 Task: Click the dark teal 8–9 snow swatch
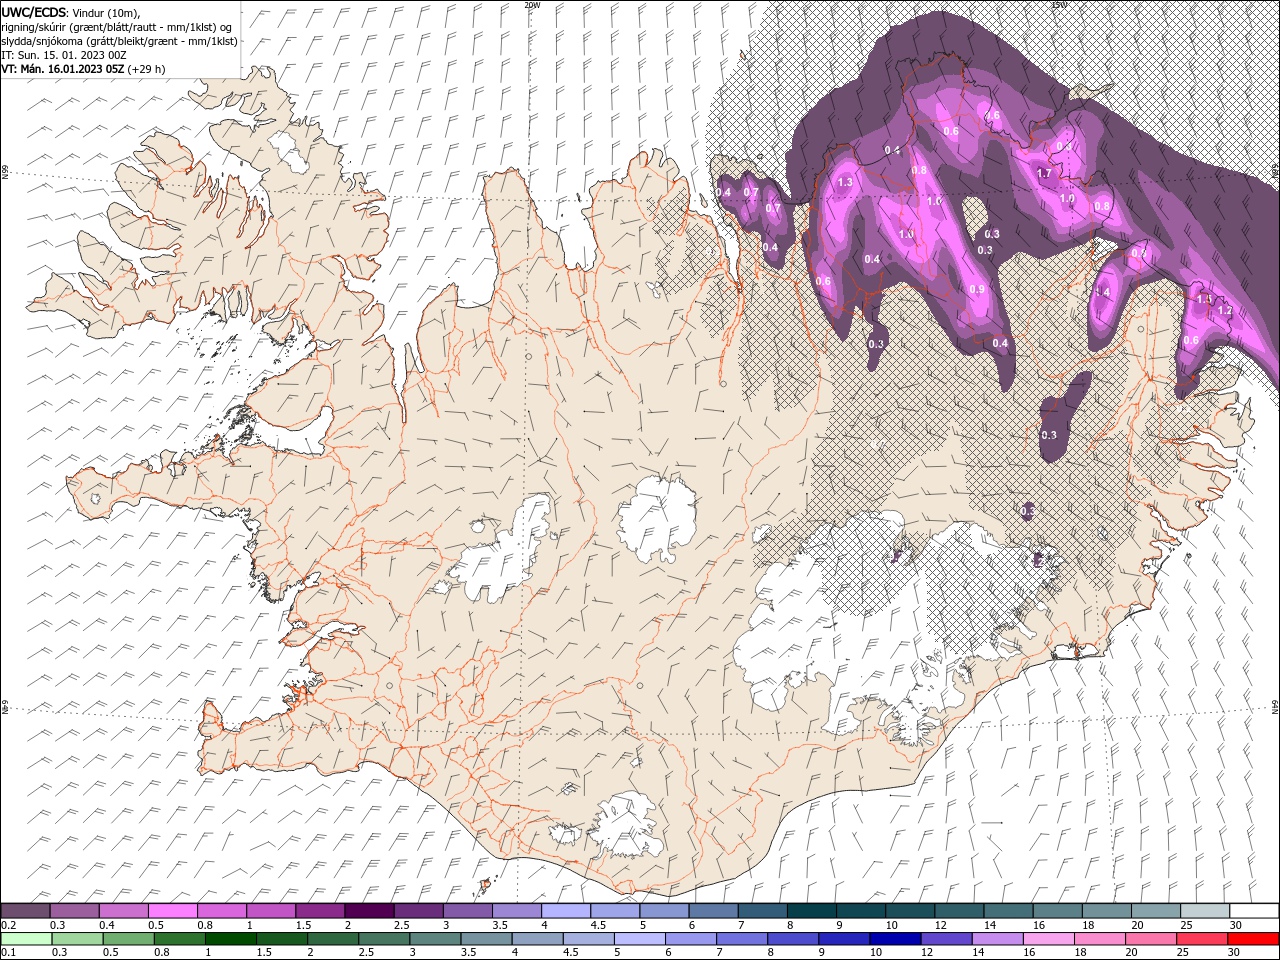pyautogui.click(x=812, y=911)
